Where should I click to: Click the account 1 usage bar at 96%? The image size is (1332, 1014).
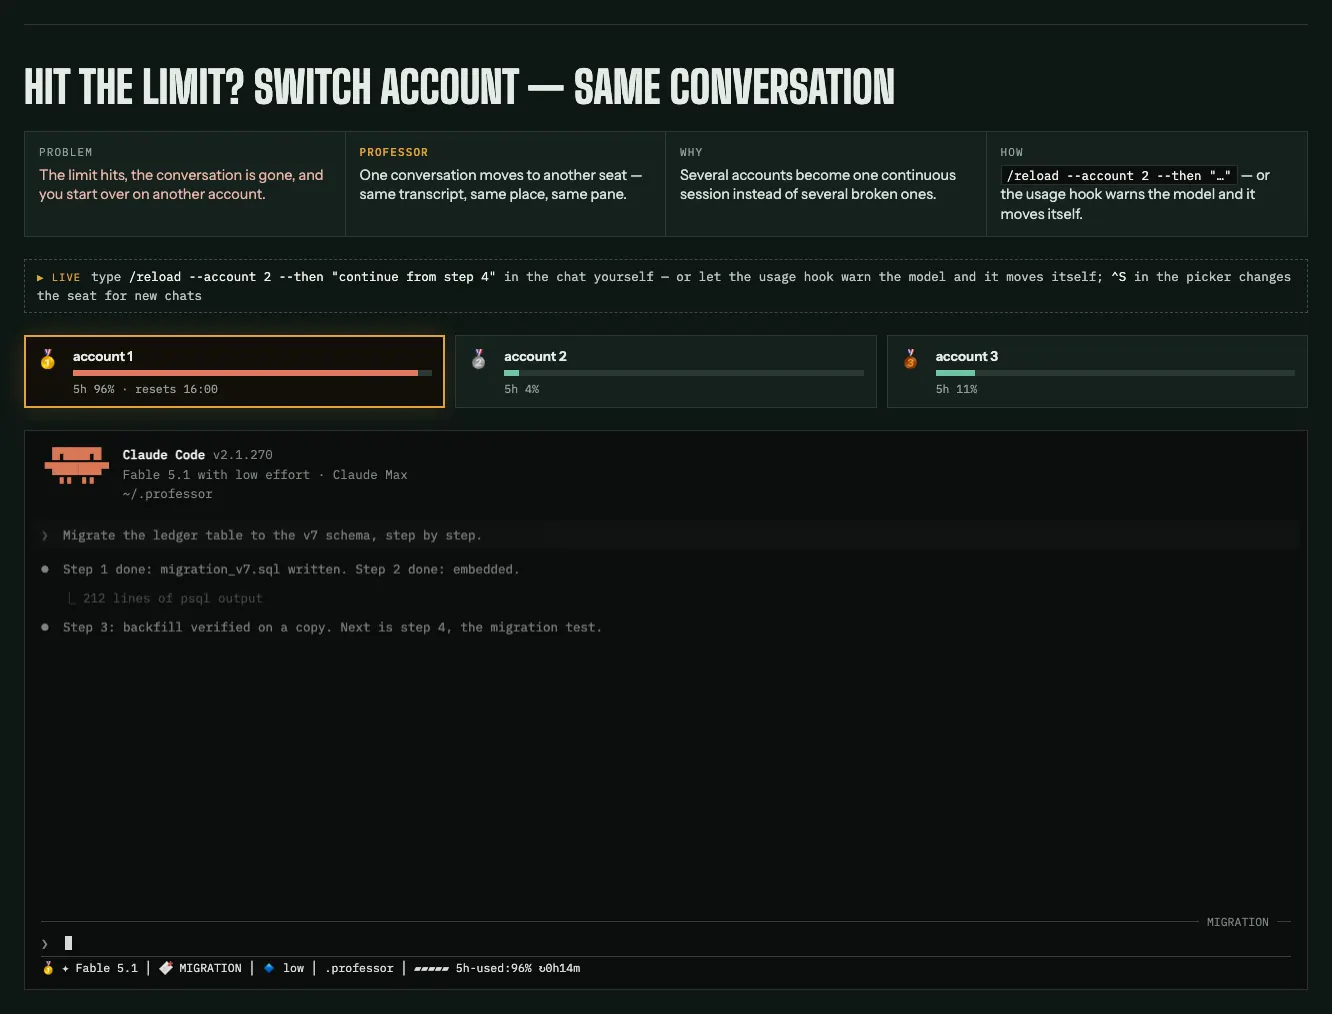(252, 373)
